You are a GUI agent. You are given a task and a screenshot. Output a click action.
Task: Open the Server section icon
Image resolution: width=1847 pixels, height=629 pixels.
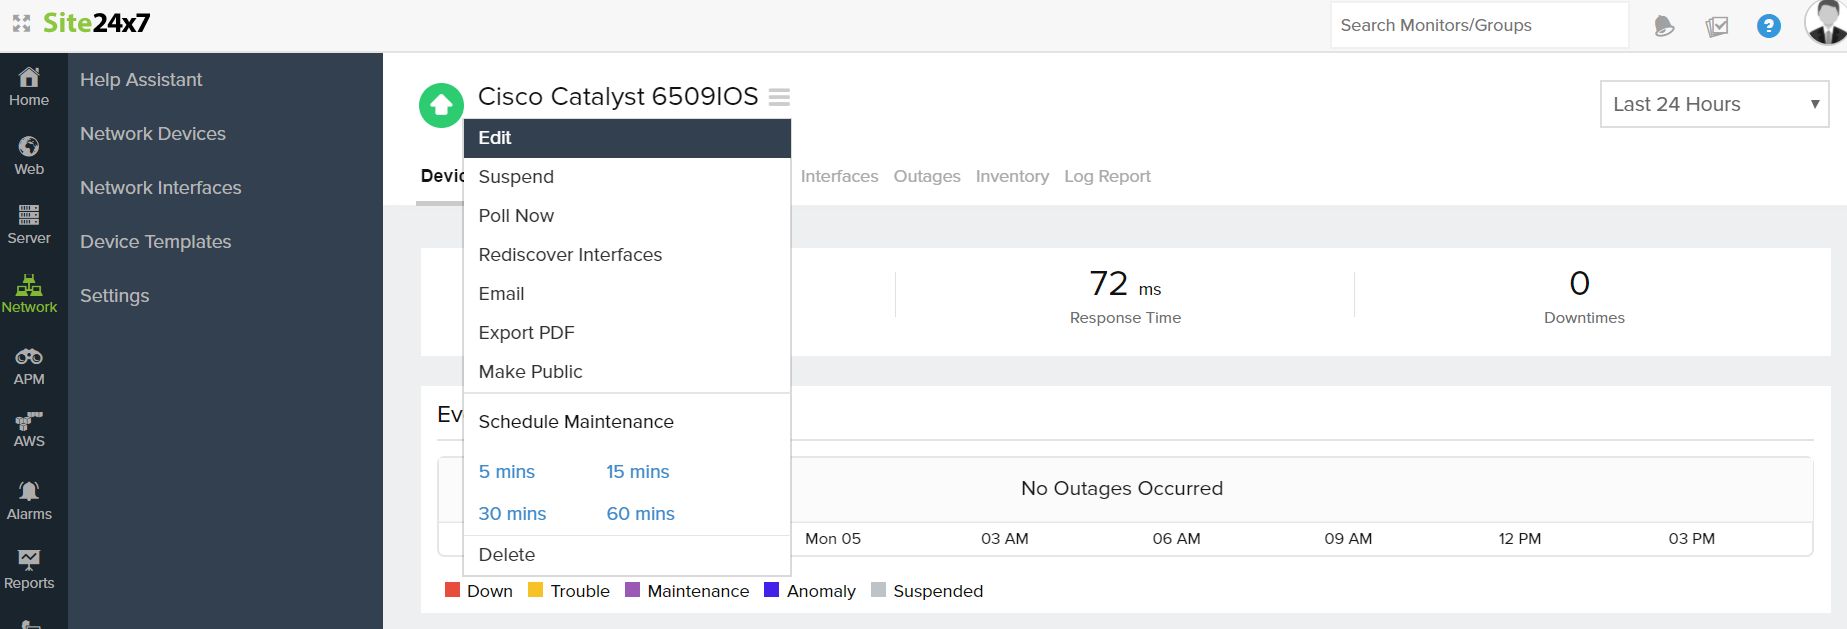coord(29,224)
